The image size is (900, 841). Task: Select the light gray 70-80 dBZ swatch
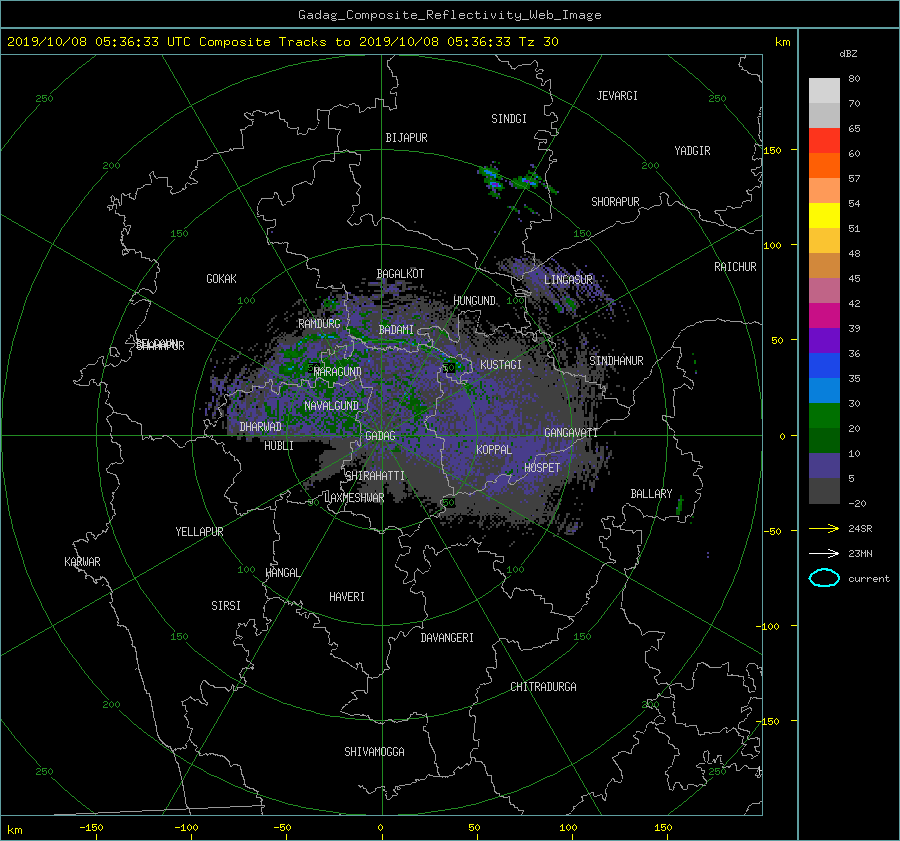coord(824,91)
